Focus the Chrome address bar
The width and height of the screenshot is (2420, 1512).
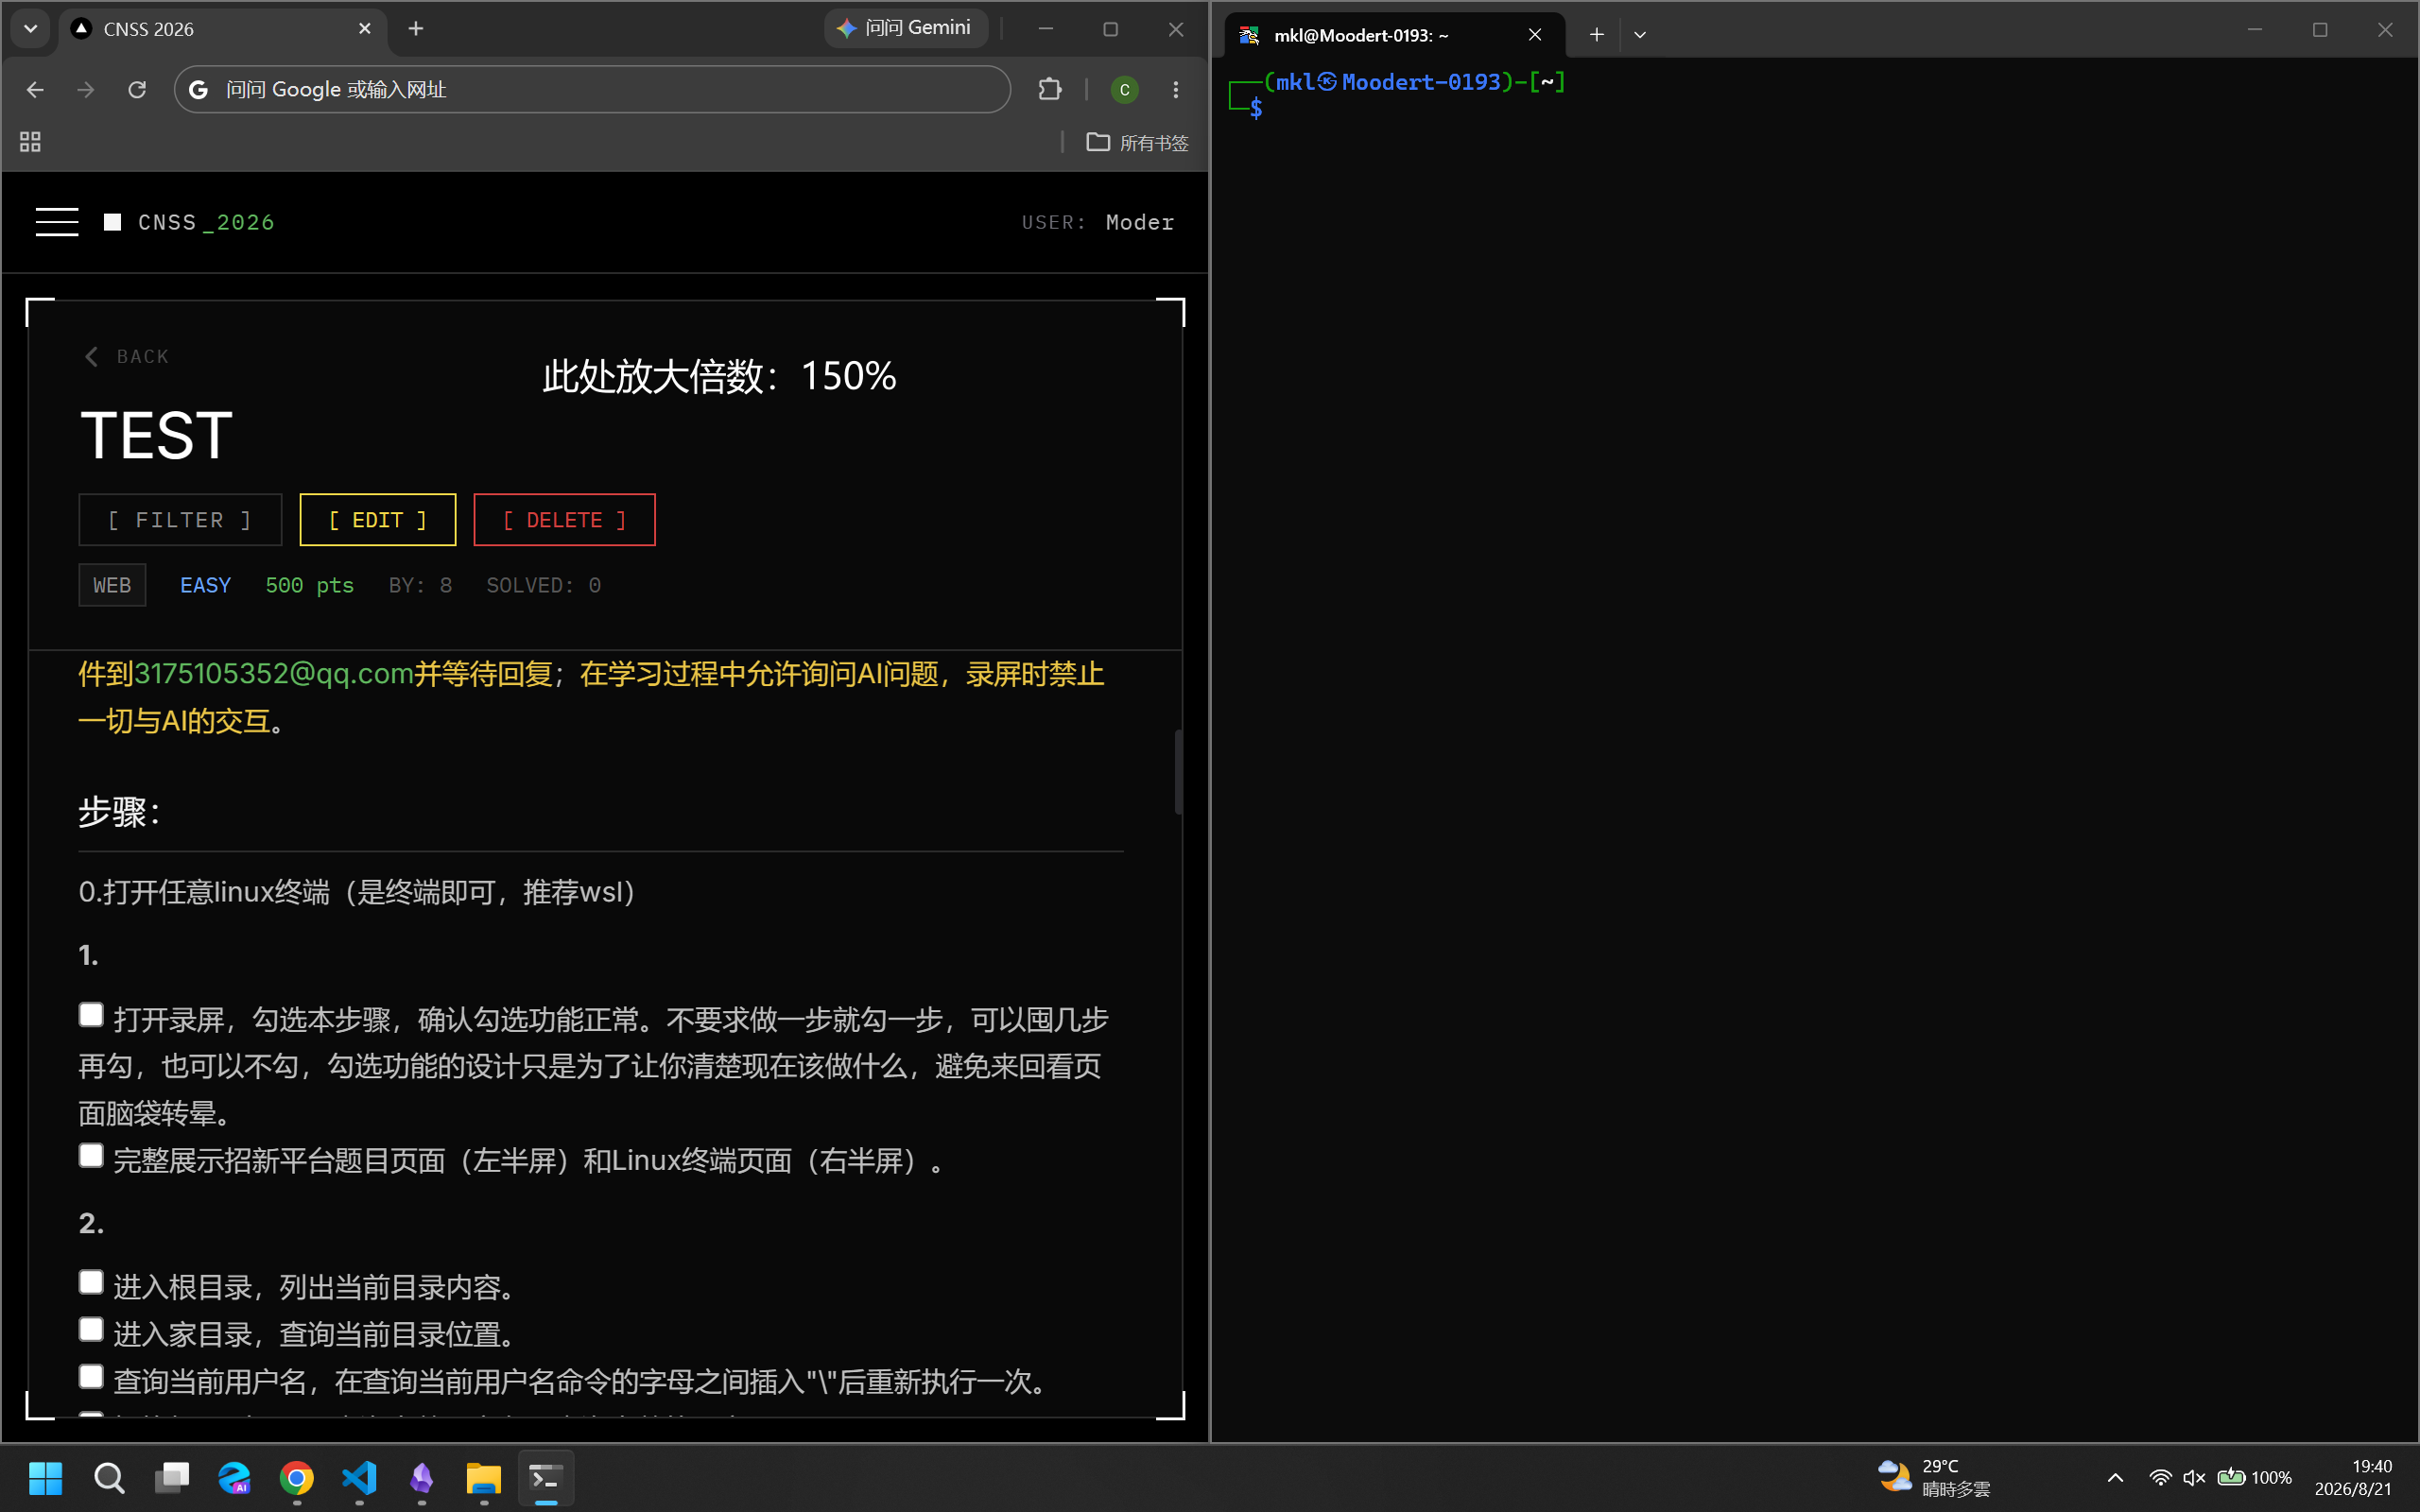[592, 90]
